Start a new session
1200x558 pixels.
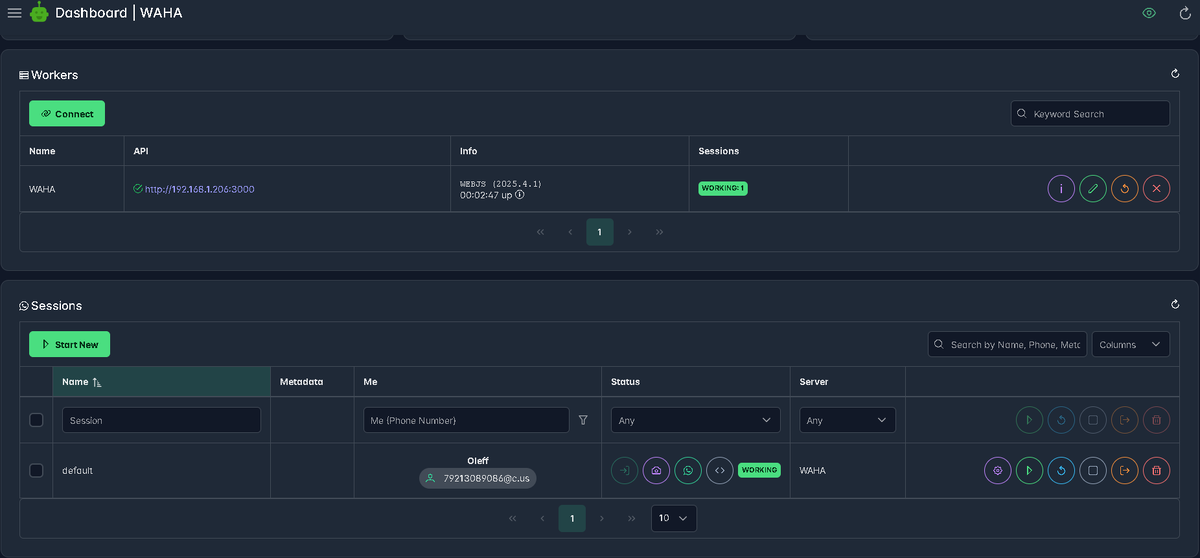[69, 344]
